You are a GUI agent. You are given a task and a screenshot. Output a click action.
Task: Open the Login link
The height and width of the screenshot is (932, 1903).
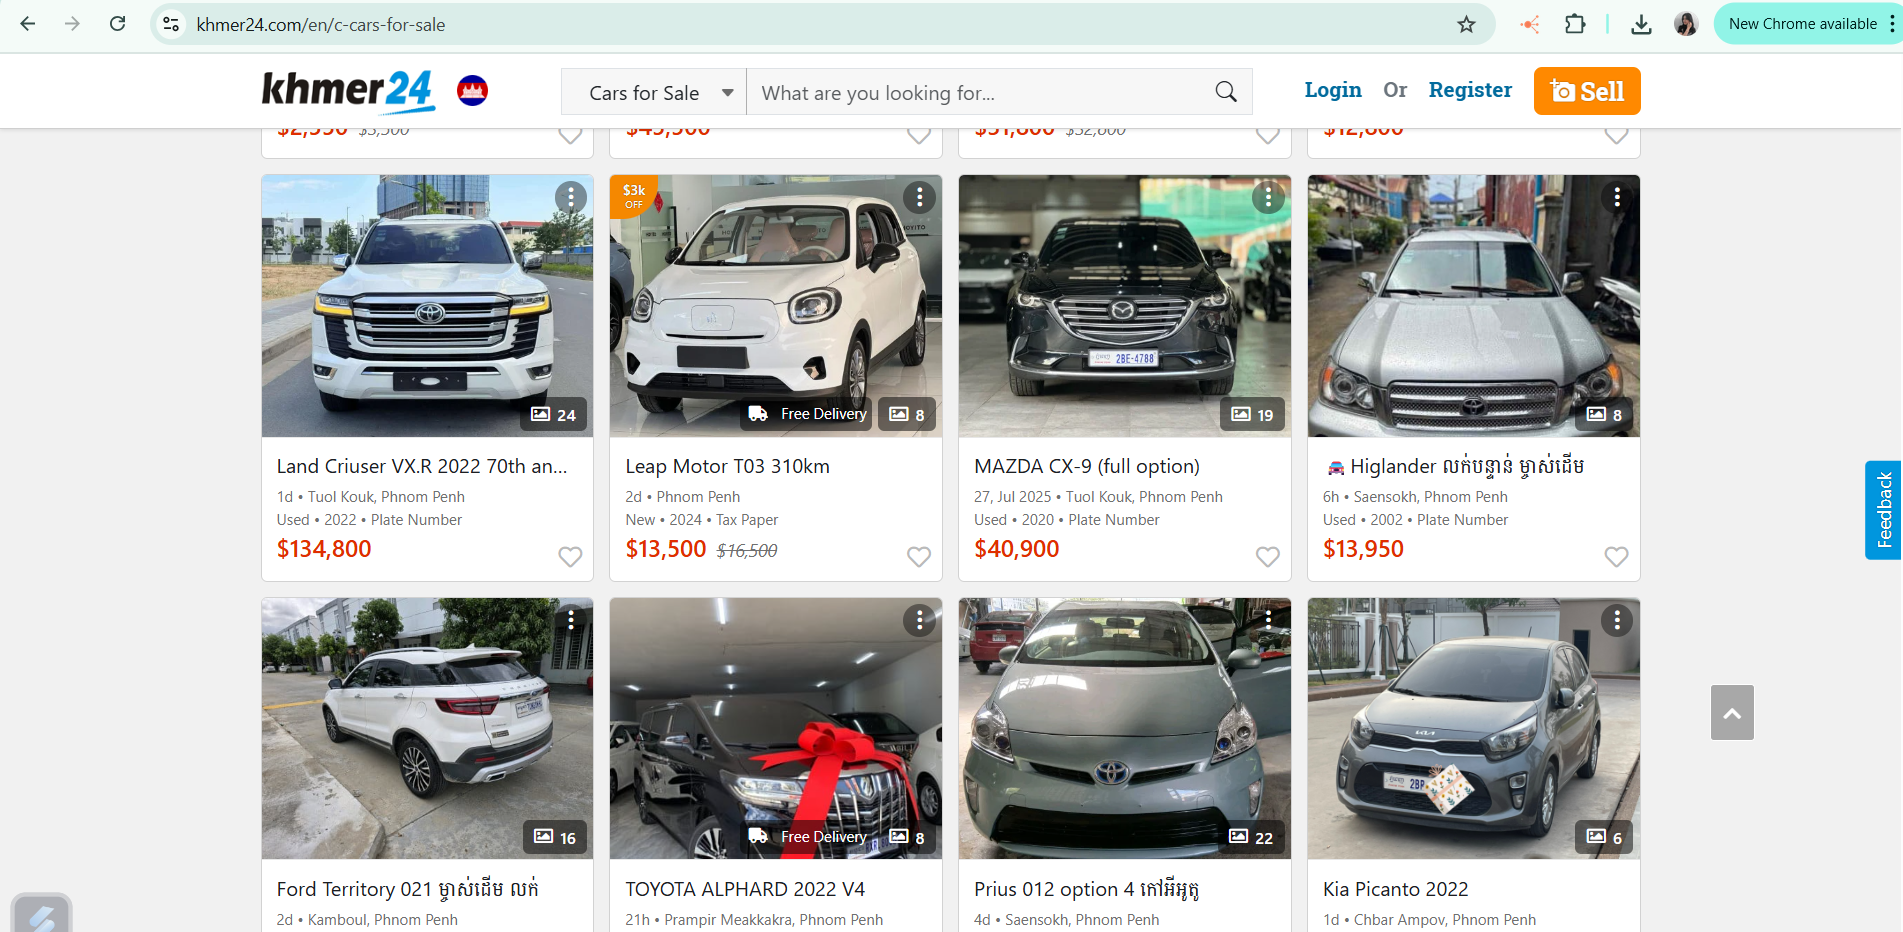point(1333,90)
